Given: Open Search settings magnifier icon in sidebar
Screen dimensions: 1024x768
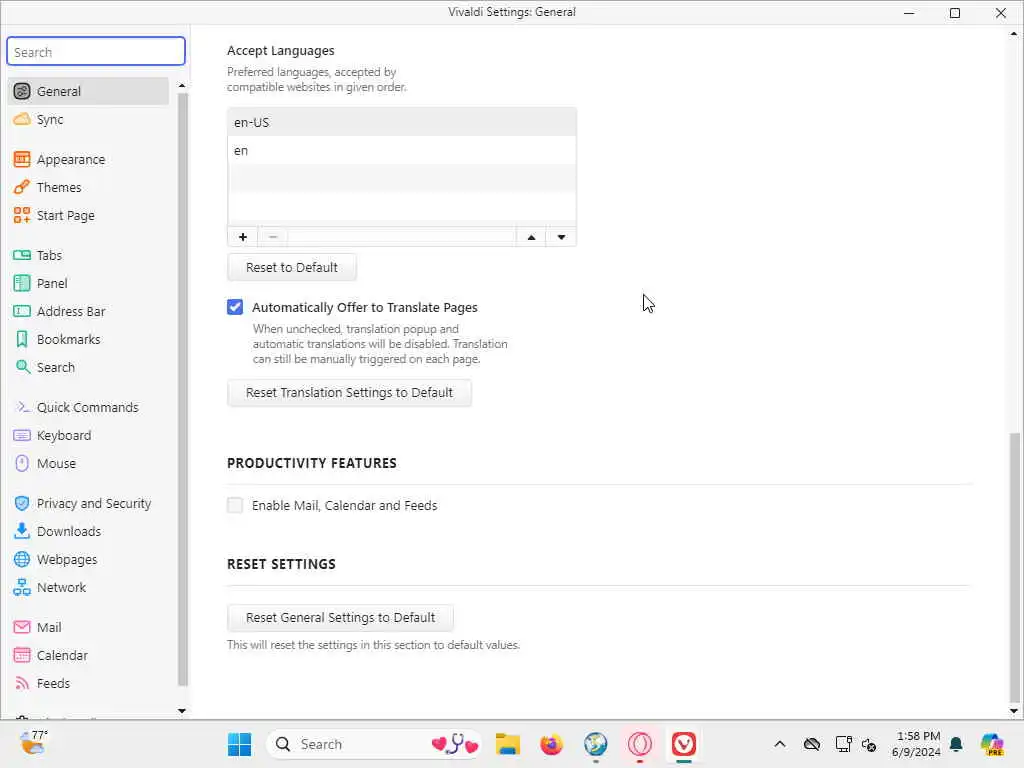Looking at the screenshot, I should point(22,368).
